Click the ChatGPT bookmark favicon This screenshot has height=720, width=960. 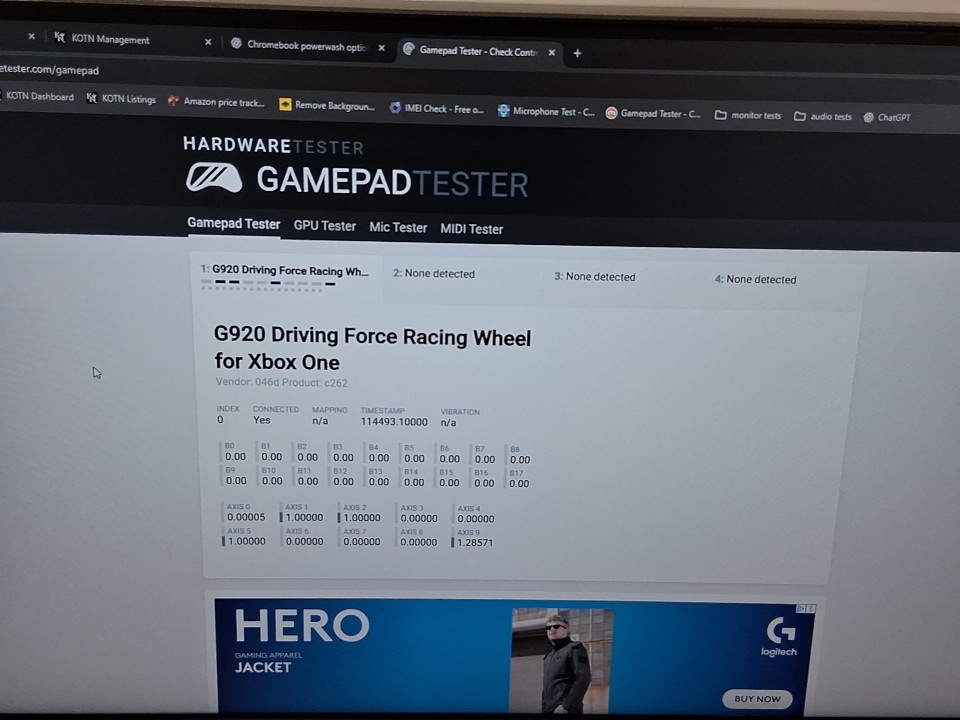(x=868, y=118)
